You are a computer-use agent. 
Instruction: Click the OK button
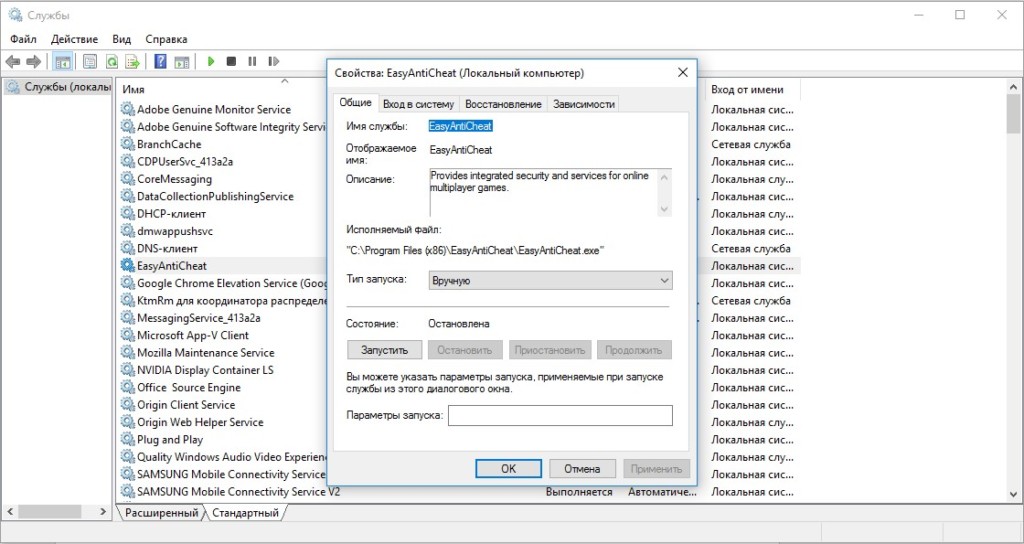pyautogui.click(x=508, y=468)
